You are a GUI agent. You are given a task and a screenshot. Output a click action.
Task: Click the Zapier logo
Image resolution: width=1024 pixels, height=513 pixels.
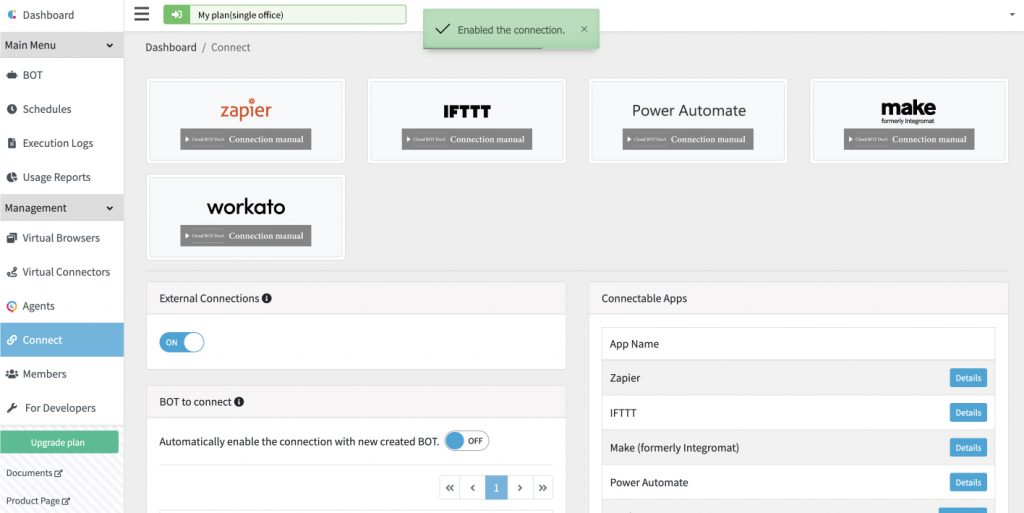pos(246,110)
